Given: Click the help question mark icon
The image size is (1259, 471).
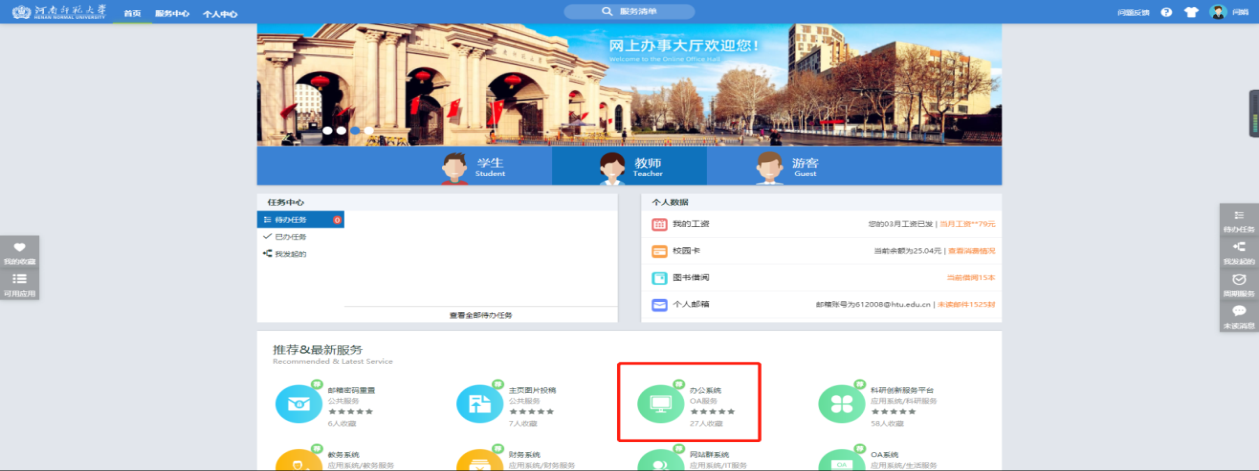Looking at the screenshot, I should point(1166,12).
